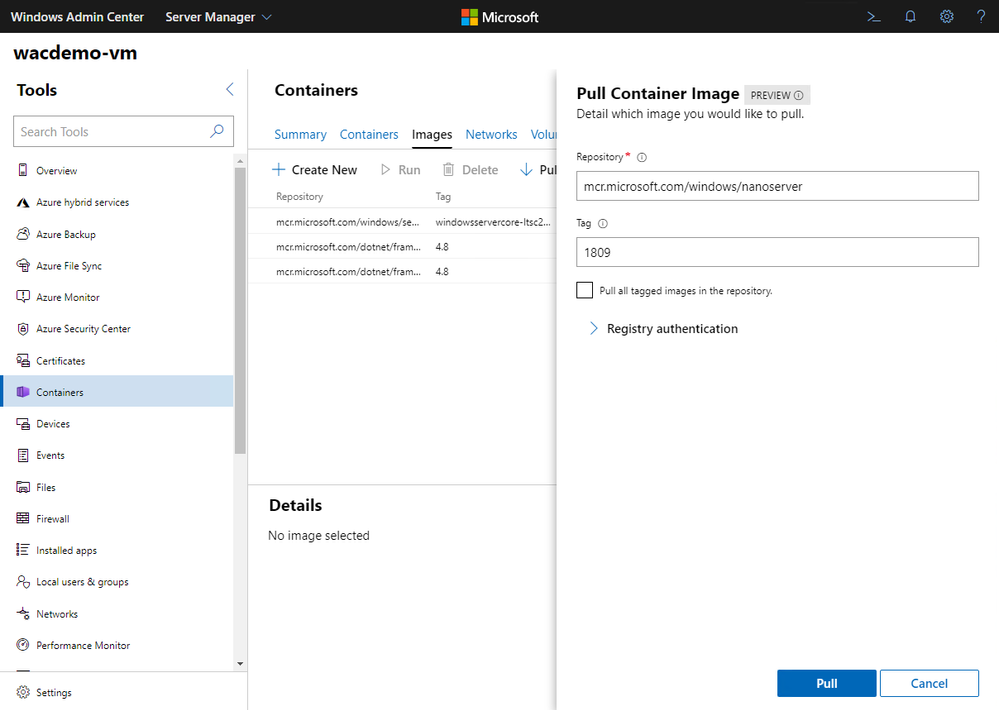Click the search magnifier icon
The height and width of the screenshot is (710, 999).
[217, 131]
